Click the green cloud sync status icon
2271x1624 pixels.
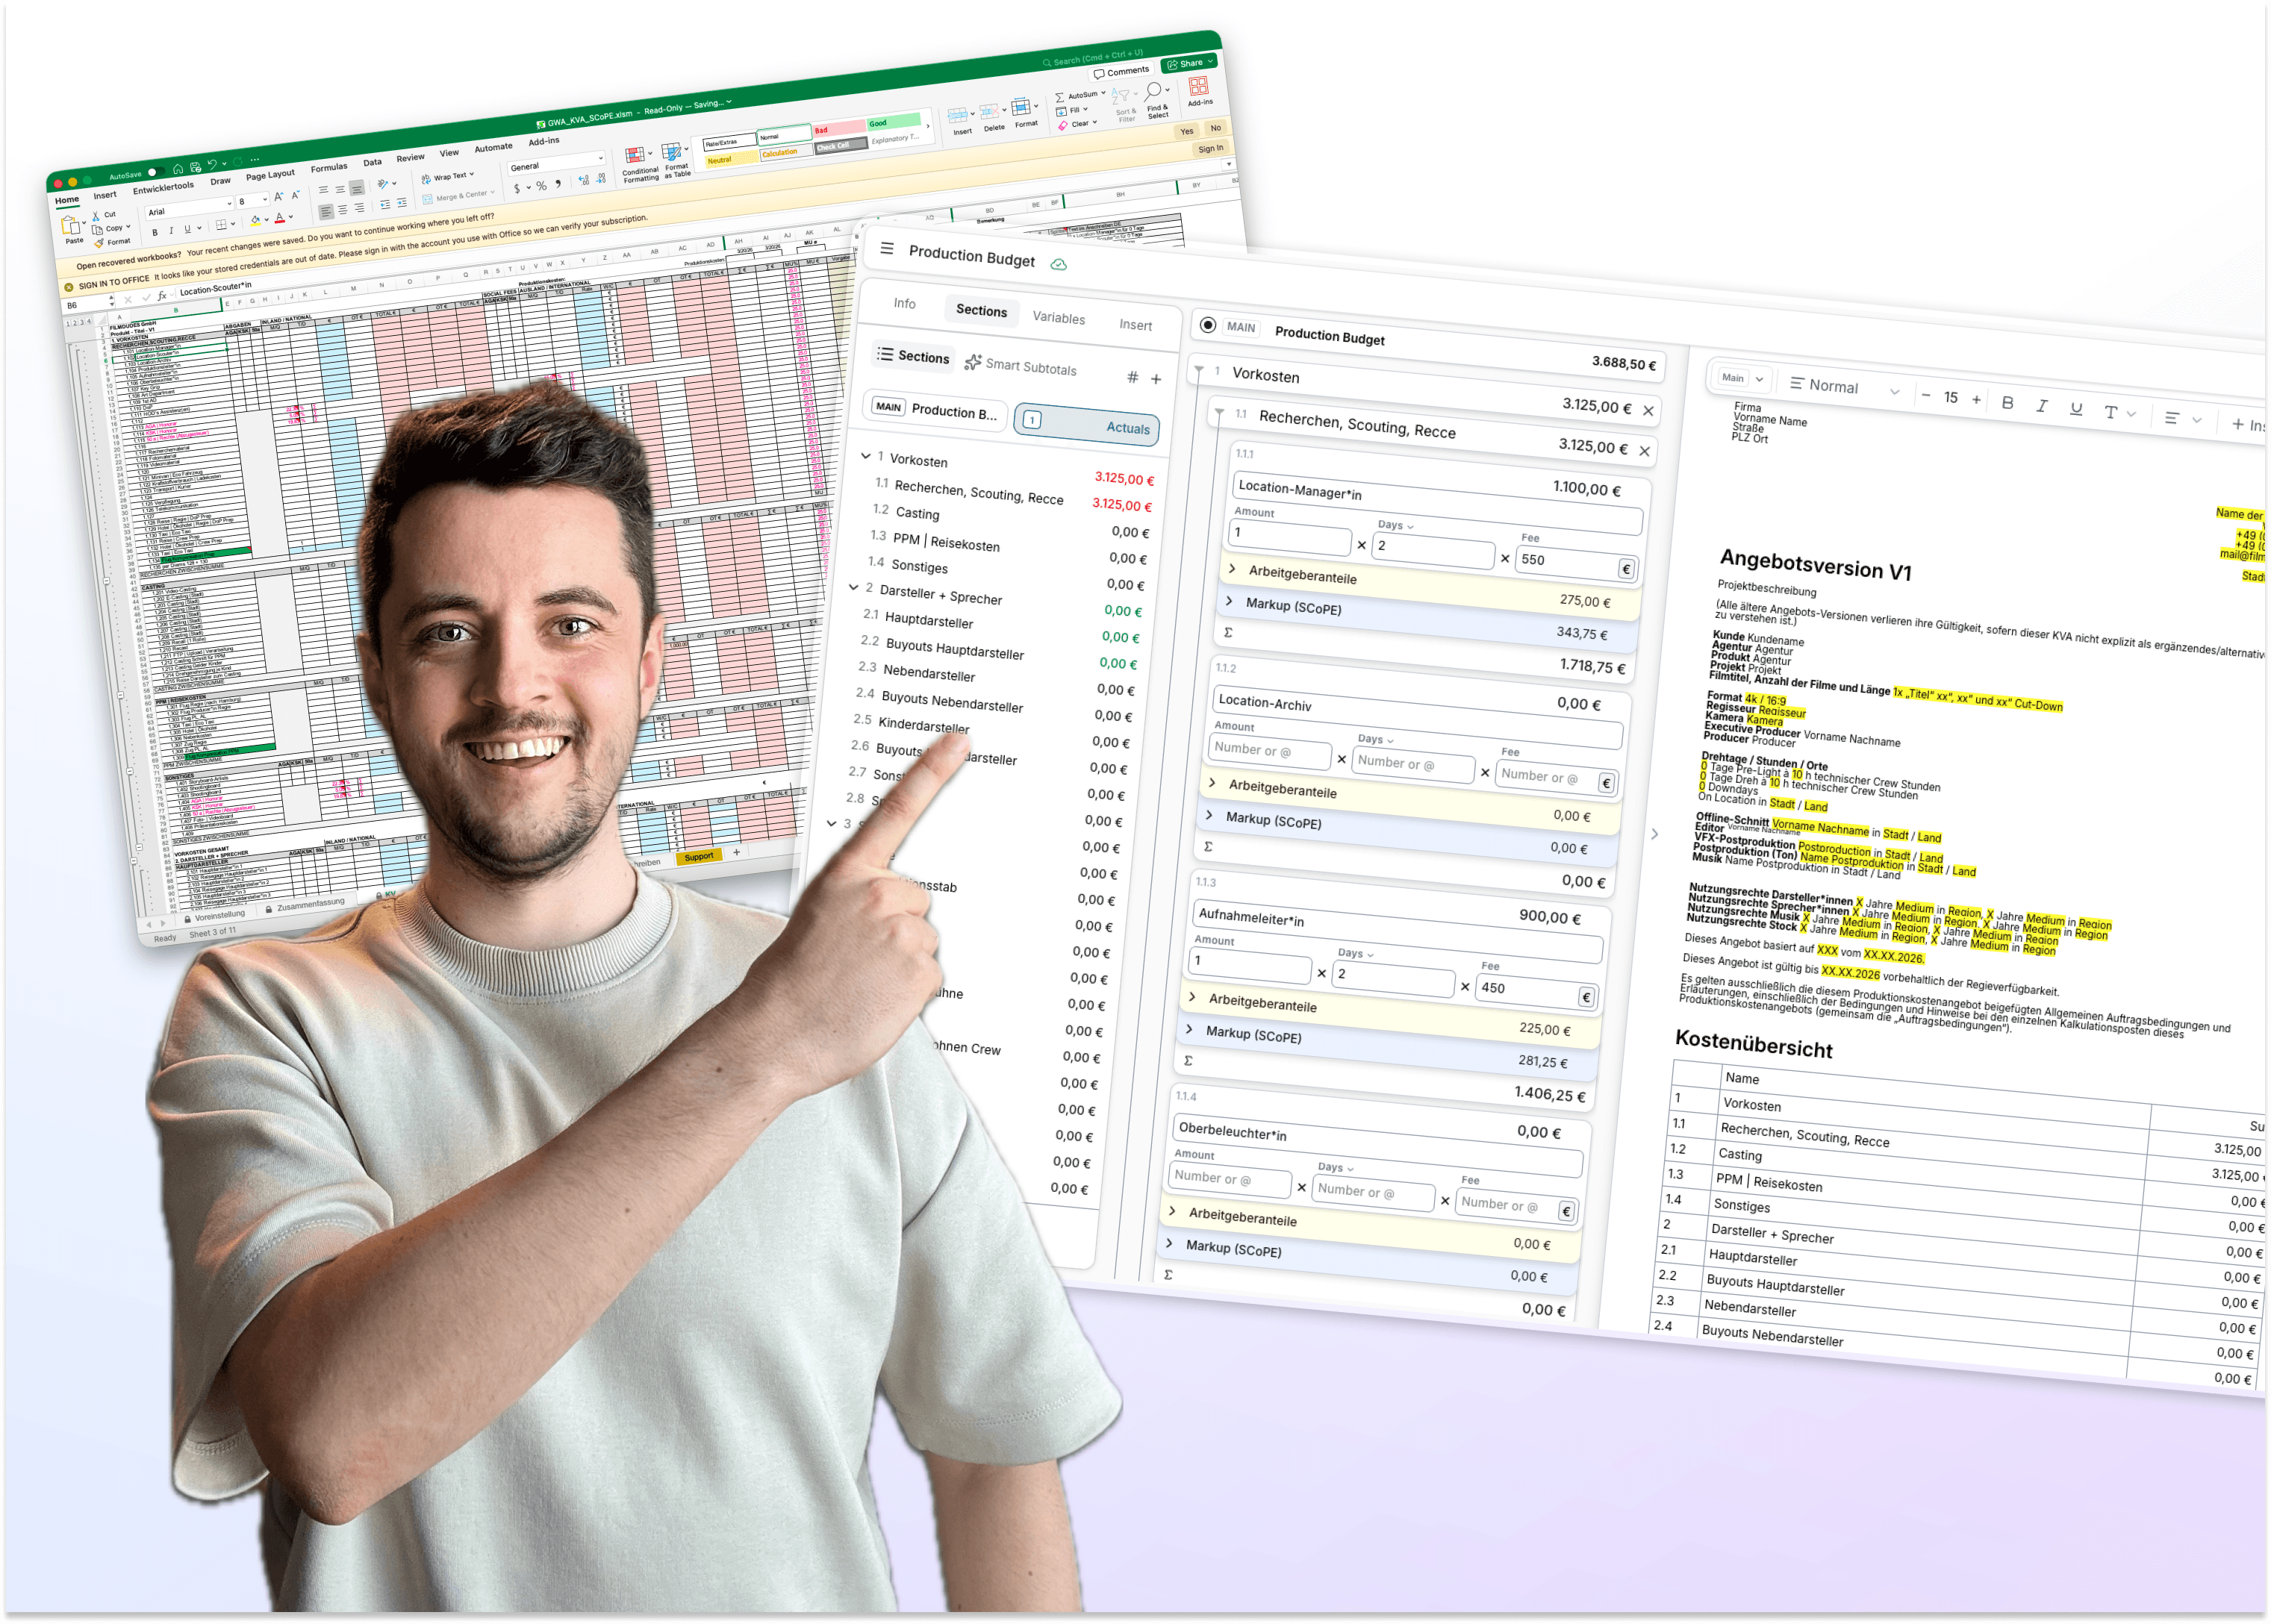(1059, 264)
